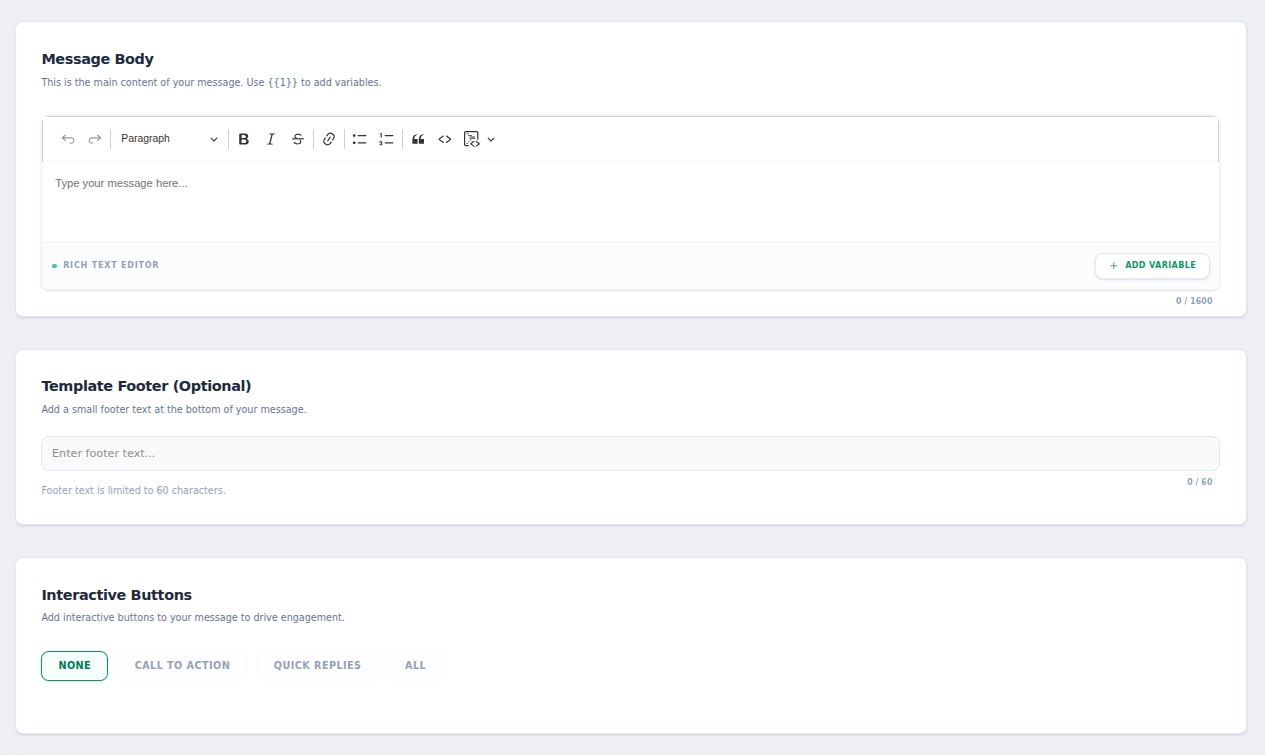Click the Interactive Buttons heading
1265x755 pixels.
click(117, 595)
